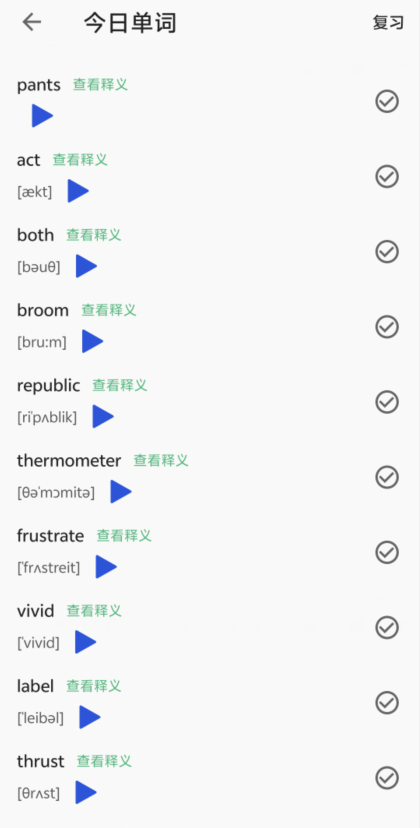Play audio for 'thrust'
Viewport: 420px width, 828px height.
pyautogui.click(x=86, y=793)
